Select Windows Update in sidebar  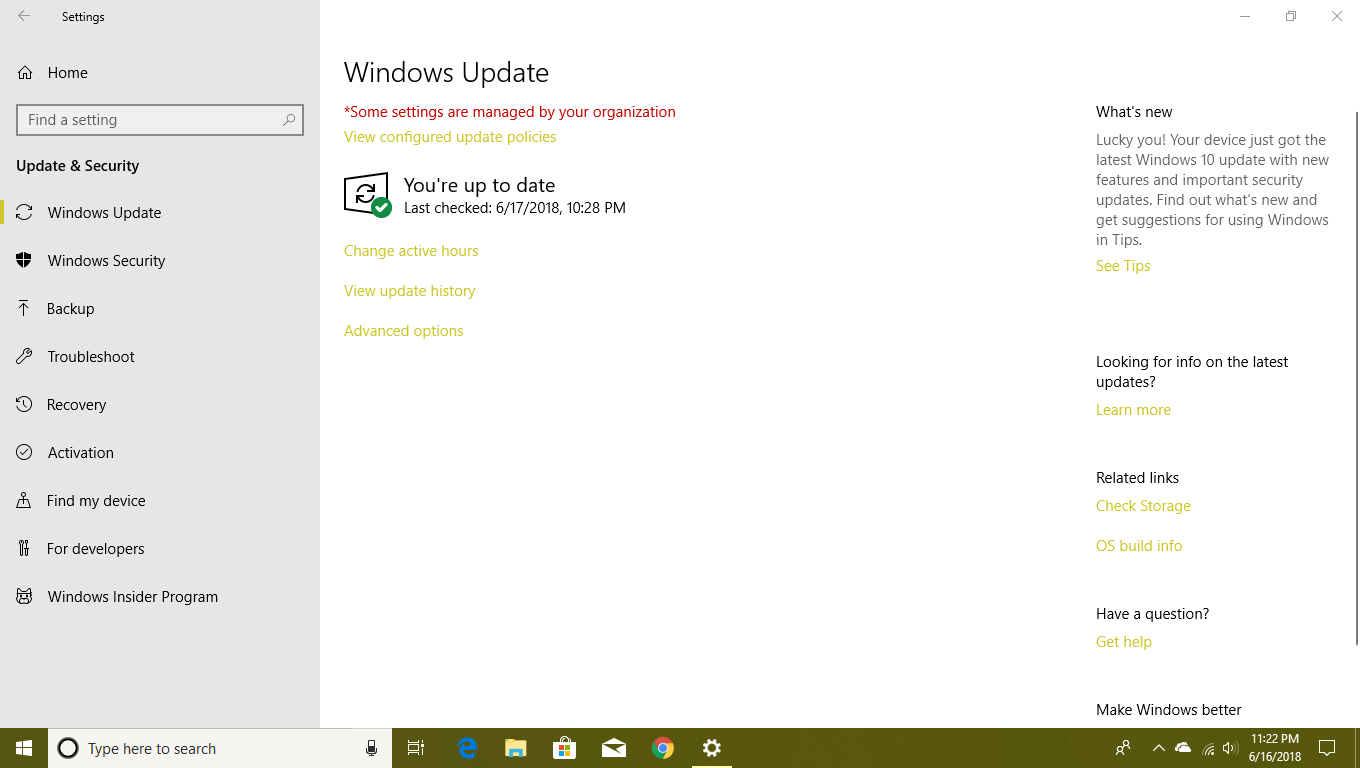tap(103, 212)
